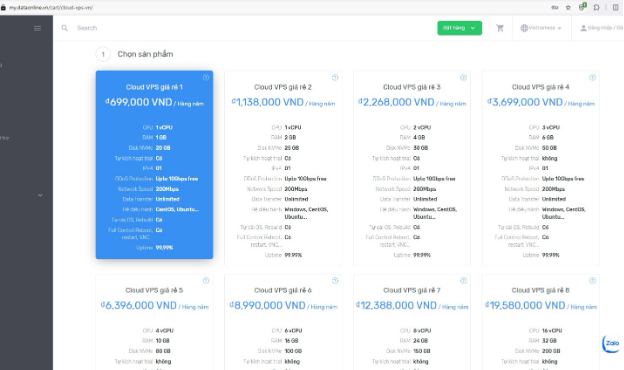Screen dimensions: 624x370
Task: Click the info icon on Cloud VPS giá rẻ 3
Action: pyautogui.click(x=463, y=78)
